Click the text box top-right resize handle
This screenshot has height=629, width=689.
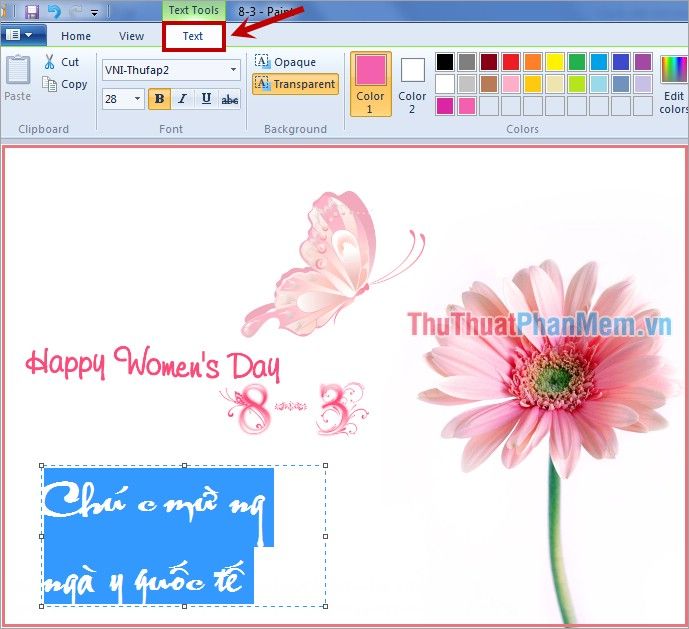tap(326, 465)
